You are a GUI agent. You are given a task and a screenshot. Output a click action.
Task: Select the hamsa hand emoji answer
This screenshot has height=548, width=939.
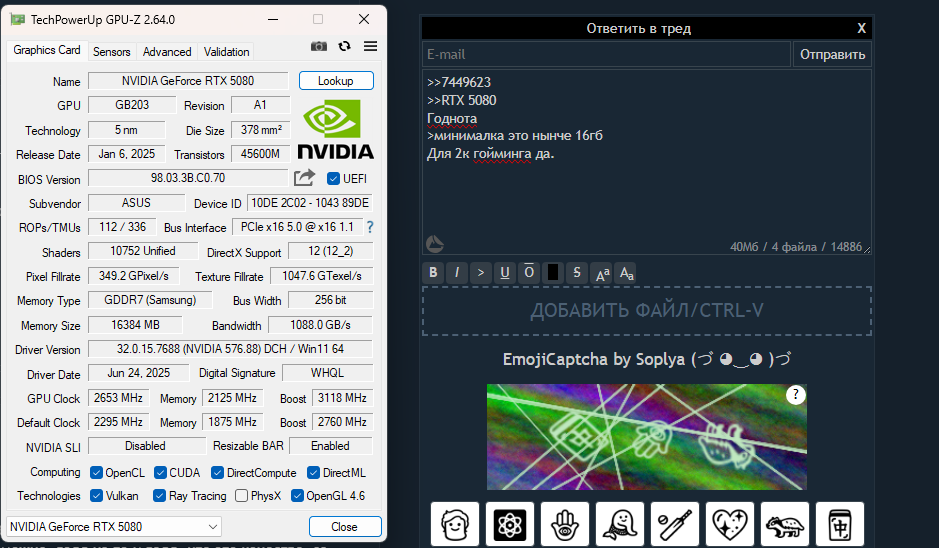tap(565, 524)
